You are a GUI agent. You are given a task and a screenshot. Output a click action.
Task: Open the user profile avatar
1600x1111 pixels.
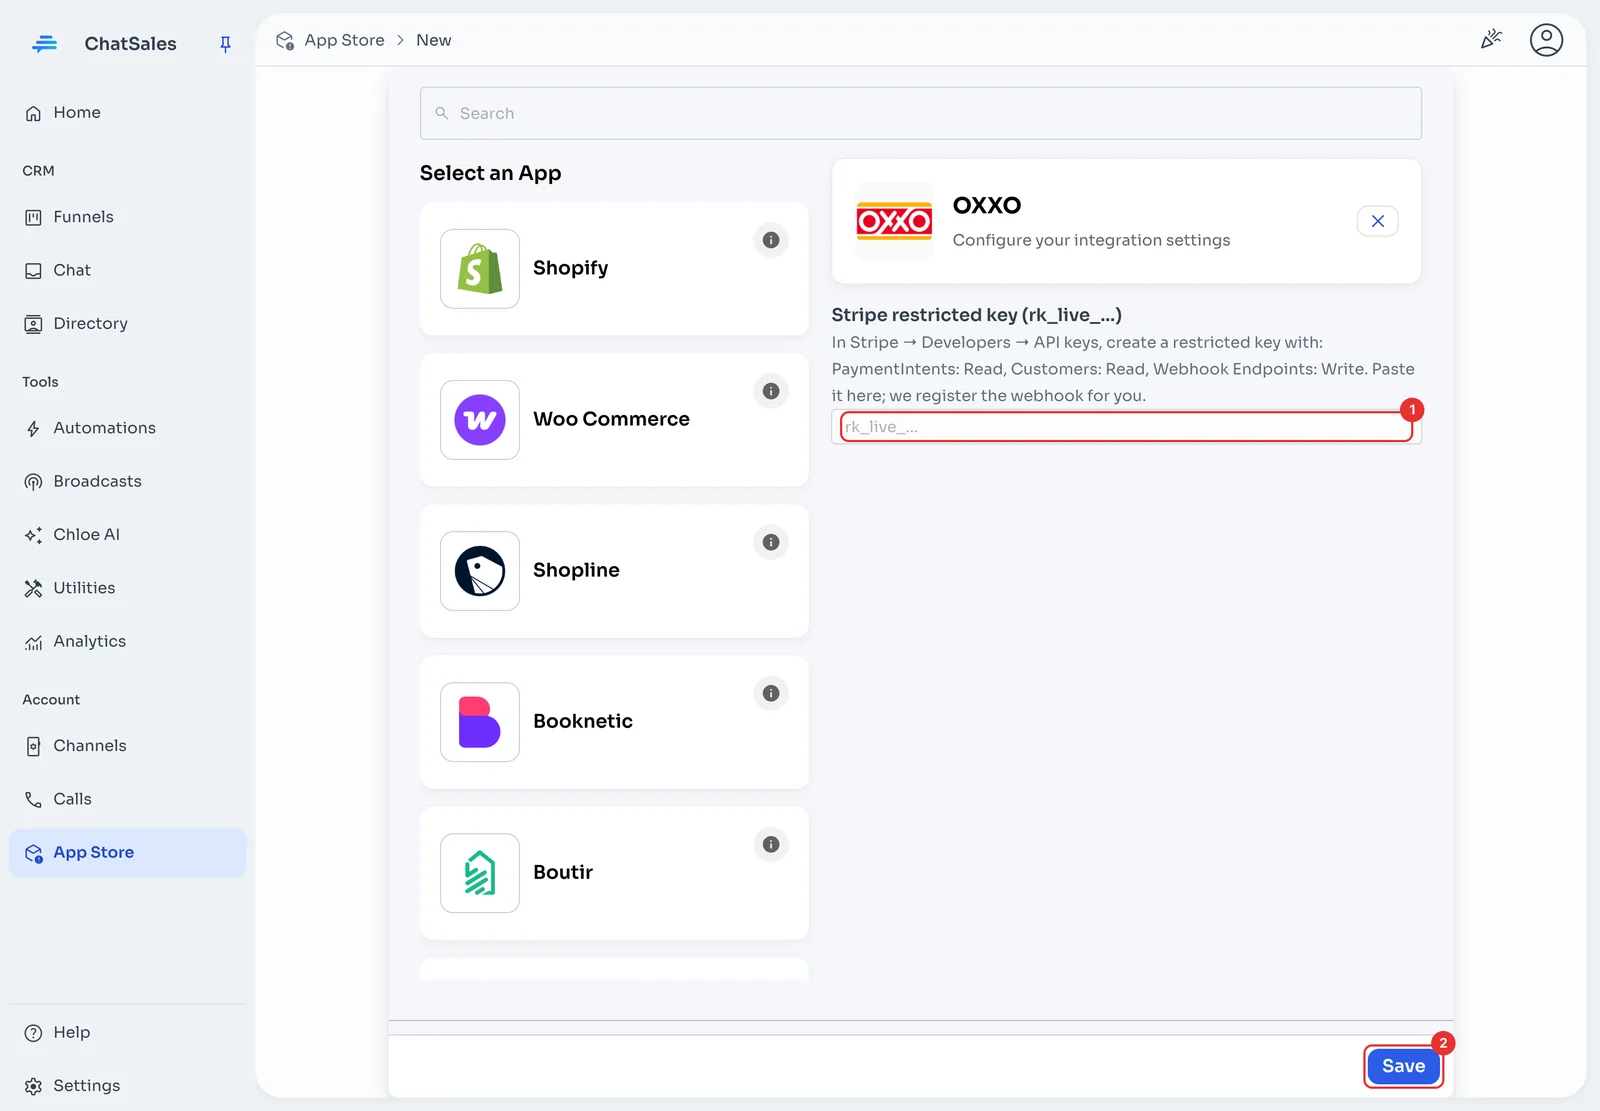pos(1546,40)
